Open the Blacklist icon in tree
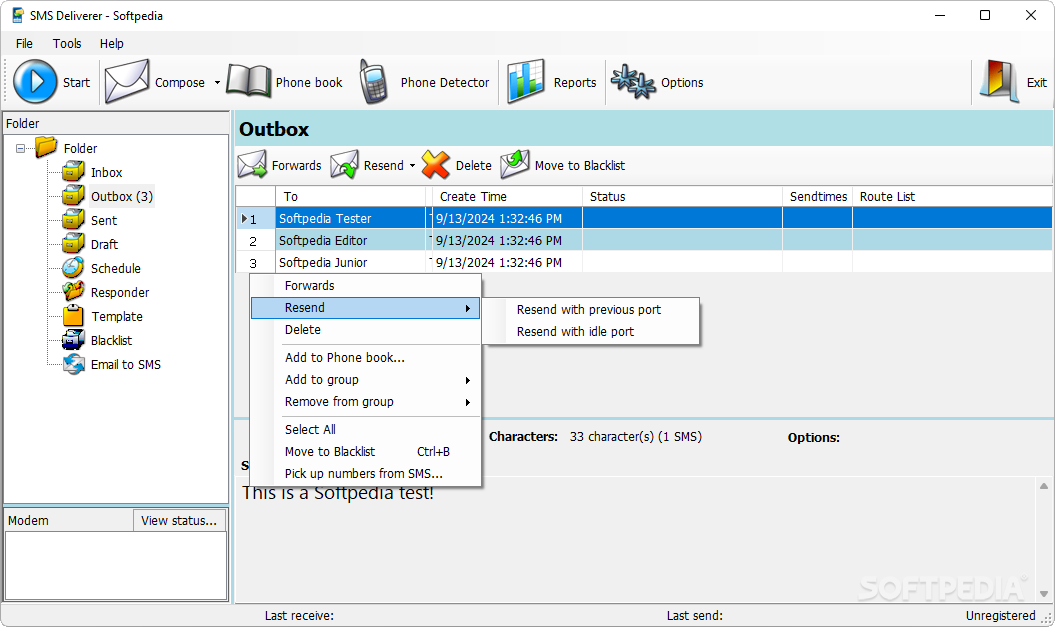This screenshot has height=627, width=1055. coord(73,340)
